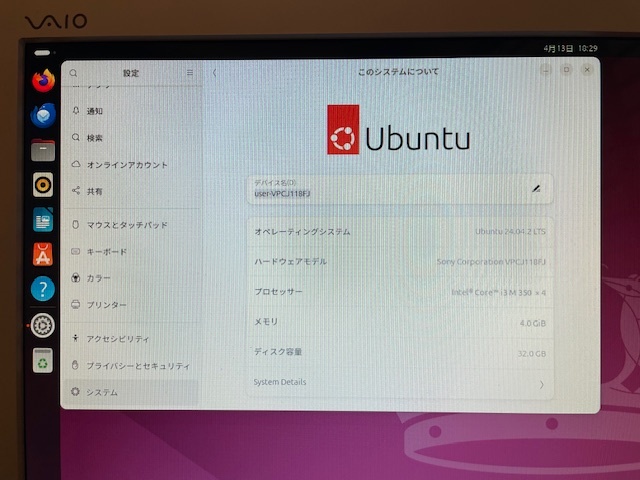The height and width of the screenshot is (480, 640).
Task: Open the Help icon in the dock
Action: click(x=42, y=289)
